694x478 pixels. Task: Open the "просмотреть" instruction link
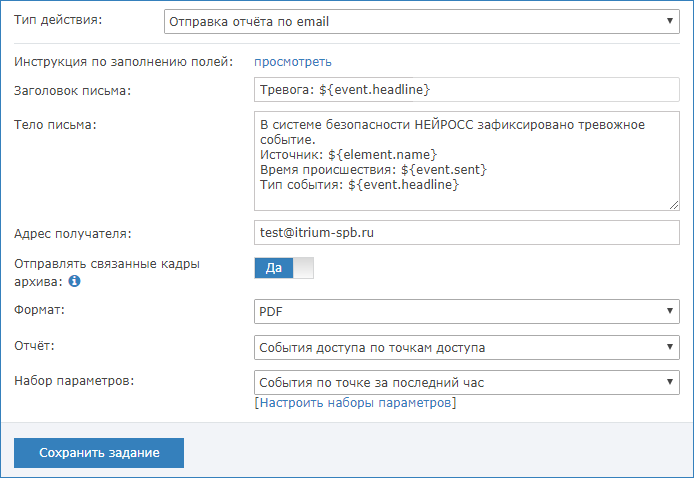point(293,62)
